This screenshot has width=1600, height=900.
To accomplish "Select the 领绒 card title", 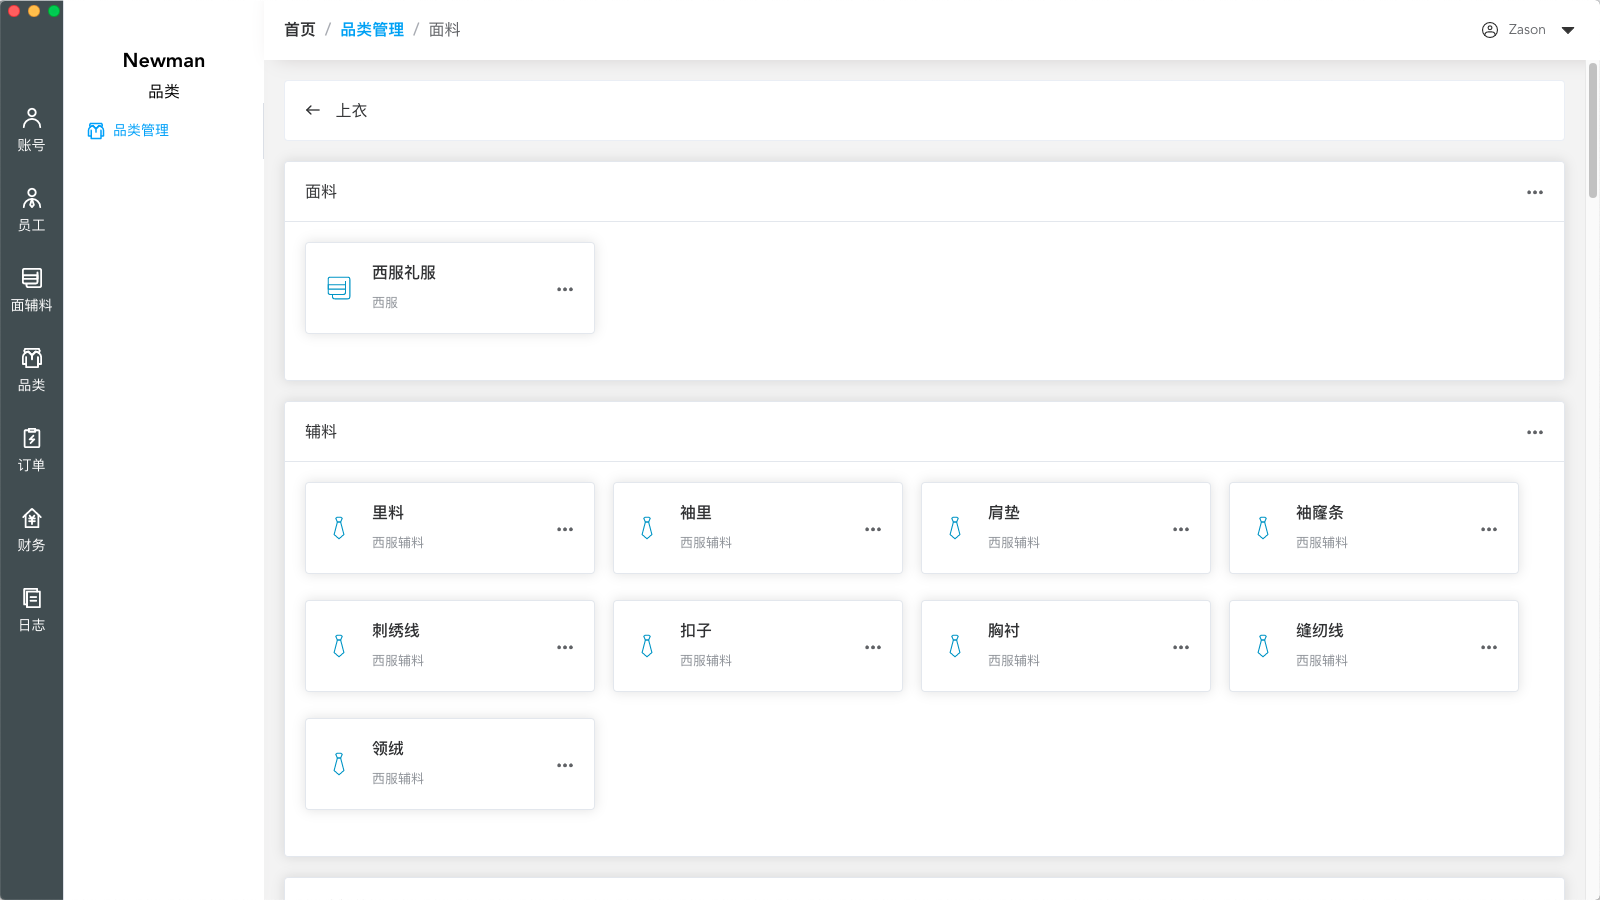I will coord(388,749).
